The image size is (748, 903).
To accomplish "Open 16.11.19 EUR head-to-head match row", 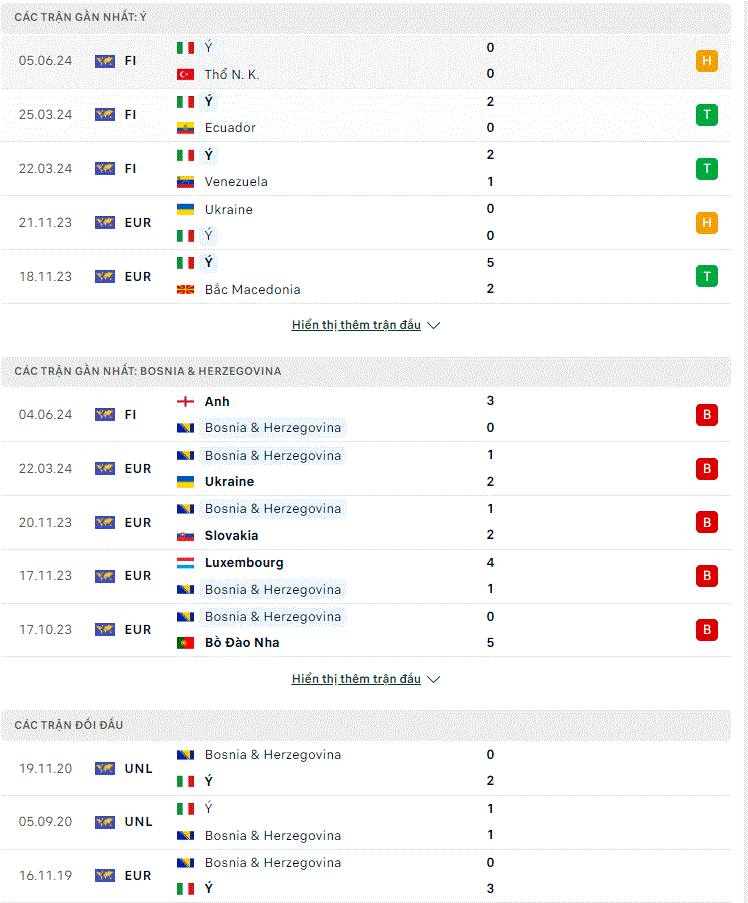I will 366,876.
